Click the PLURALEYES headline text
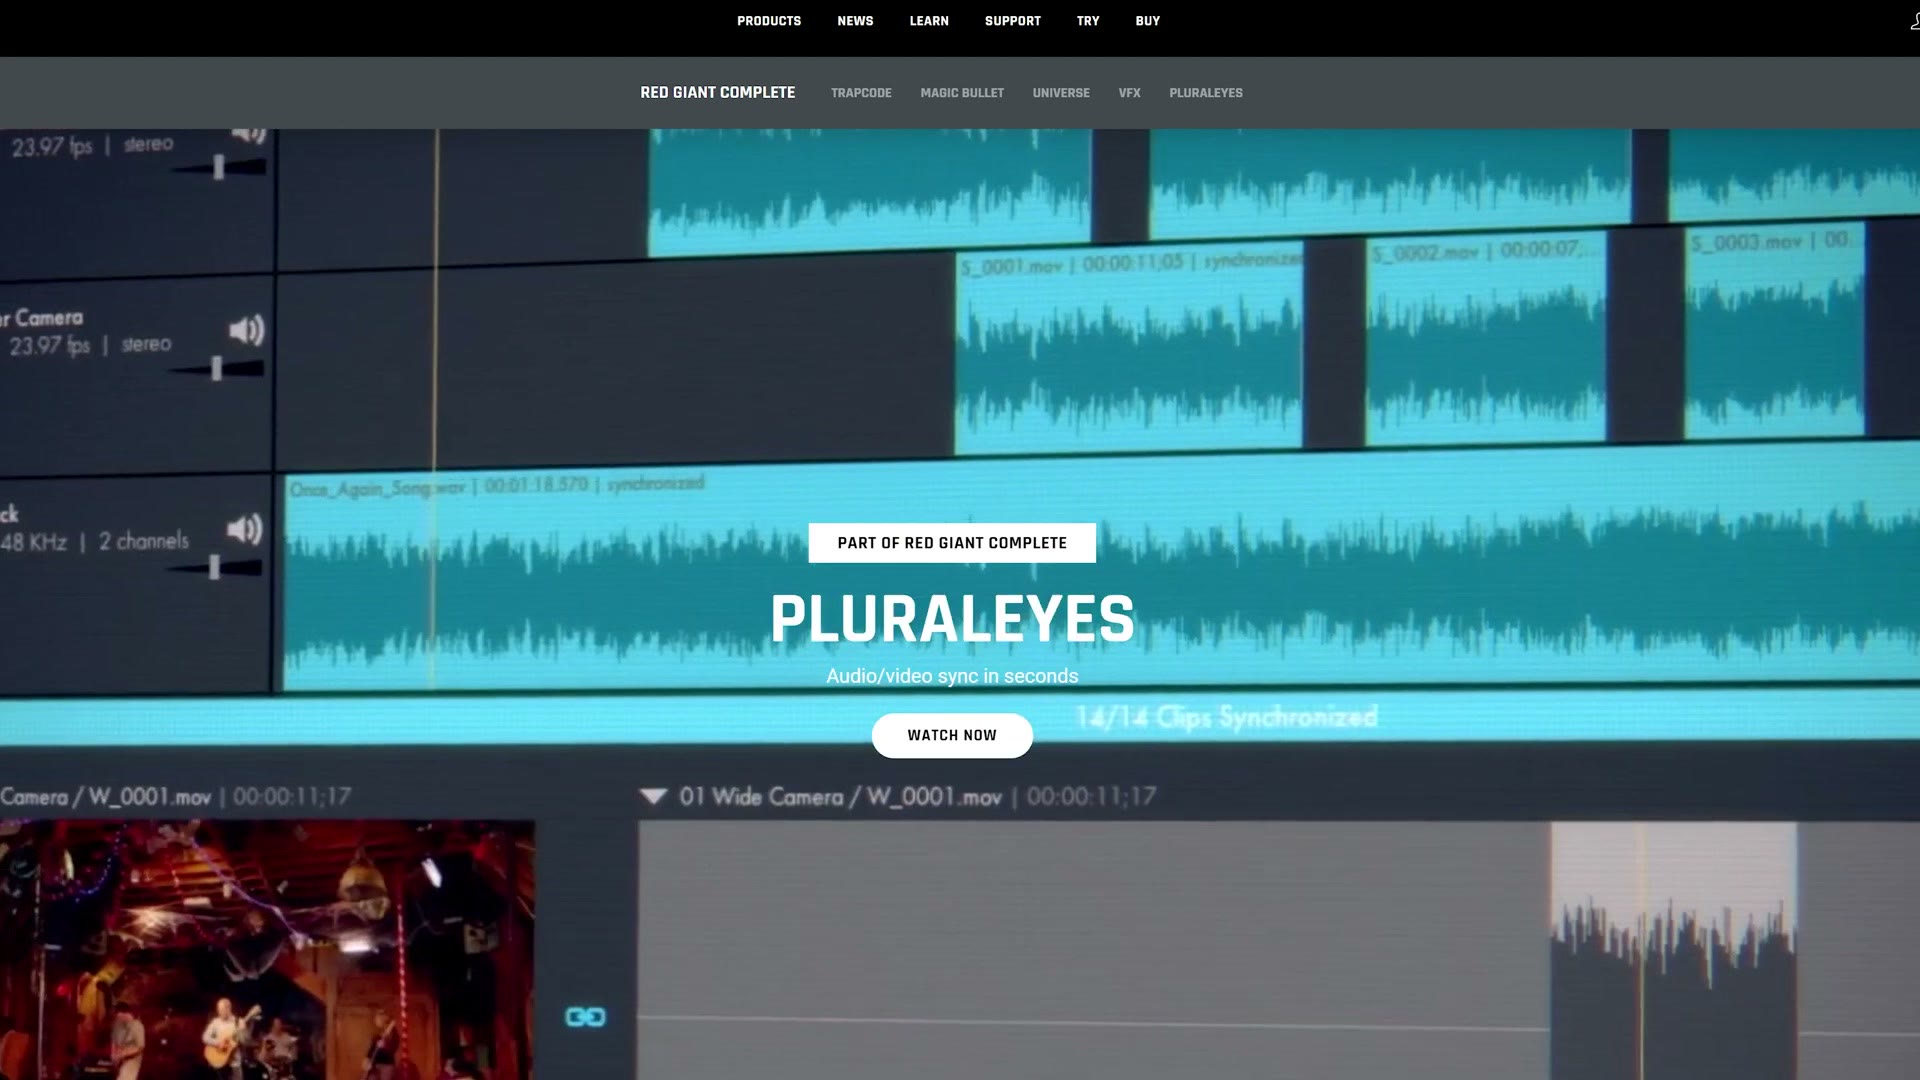 click(x=952, y=619)
